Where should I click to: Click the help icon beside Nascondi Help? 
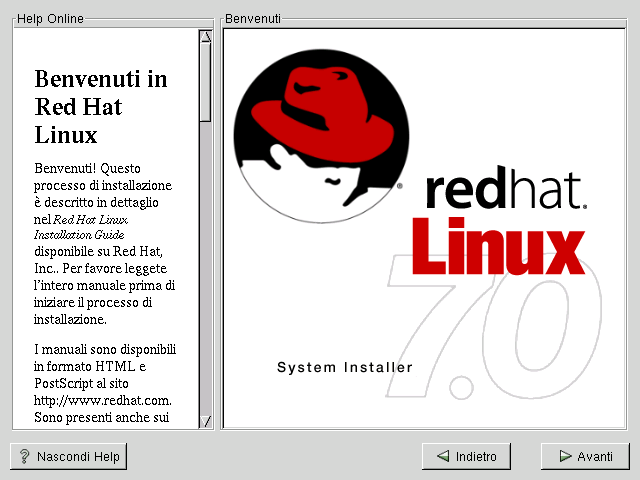(x=24, y=457)
